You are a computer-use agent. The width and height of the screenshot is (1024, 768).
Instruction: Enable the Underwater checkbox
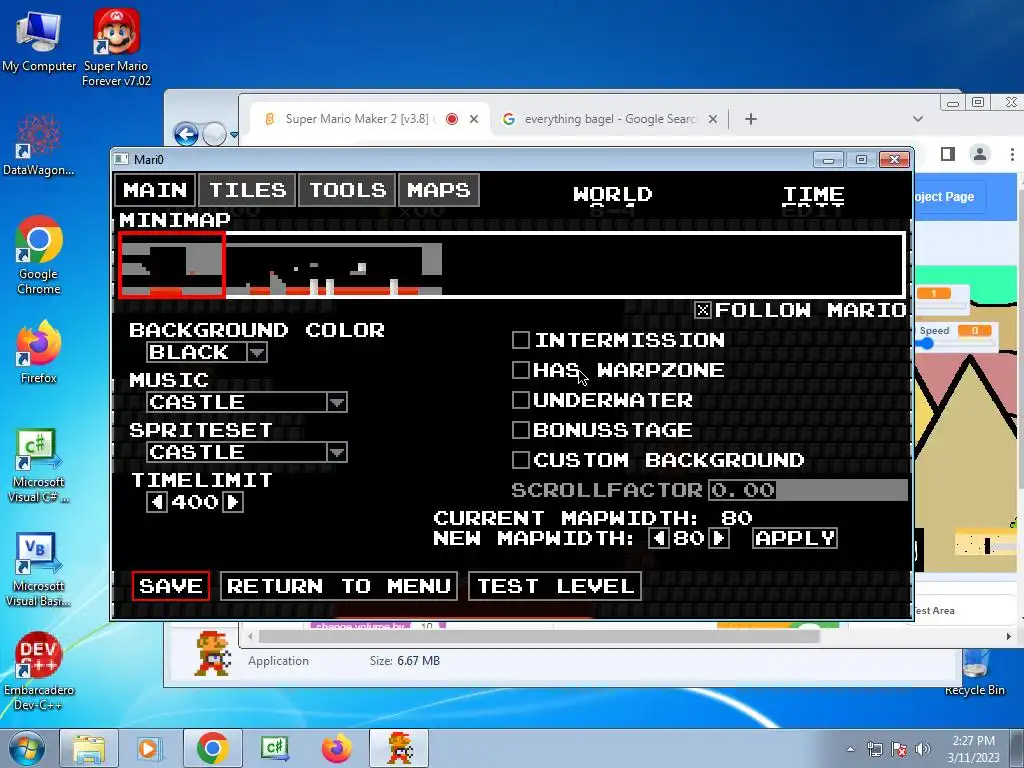pos(520,400)
